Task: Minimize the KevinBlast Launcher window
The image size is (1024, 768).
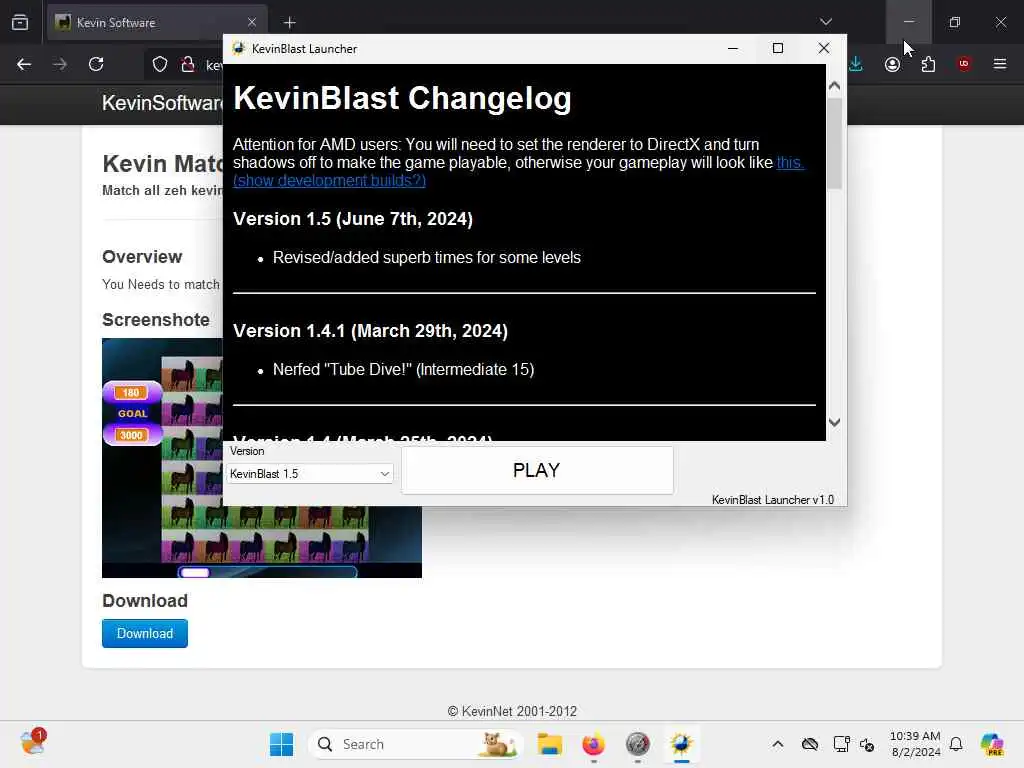Action: [x=733, y=48]
